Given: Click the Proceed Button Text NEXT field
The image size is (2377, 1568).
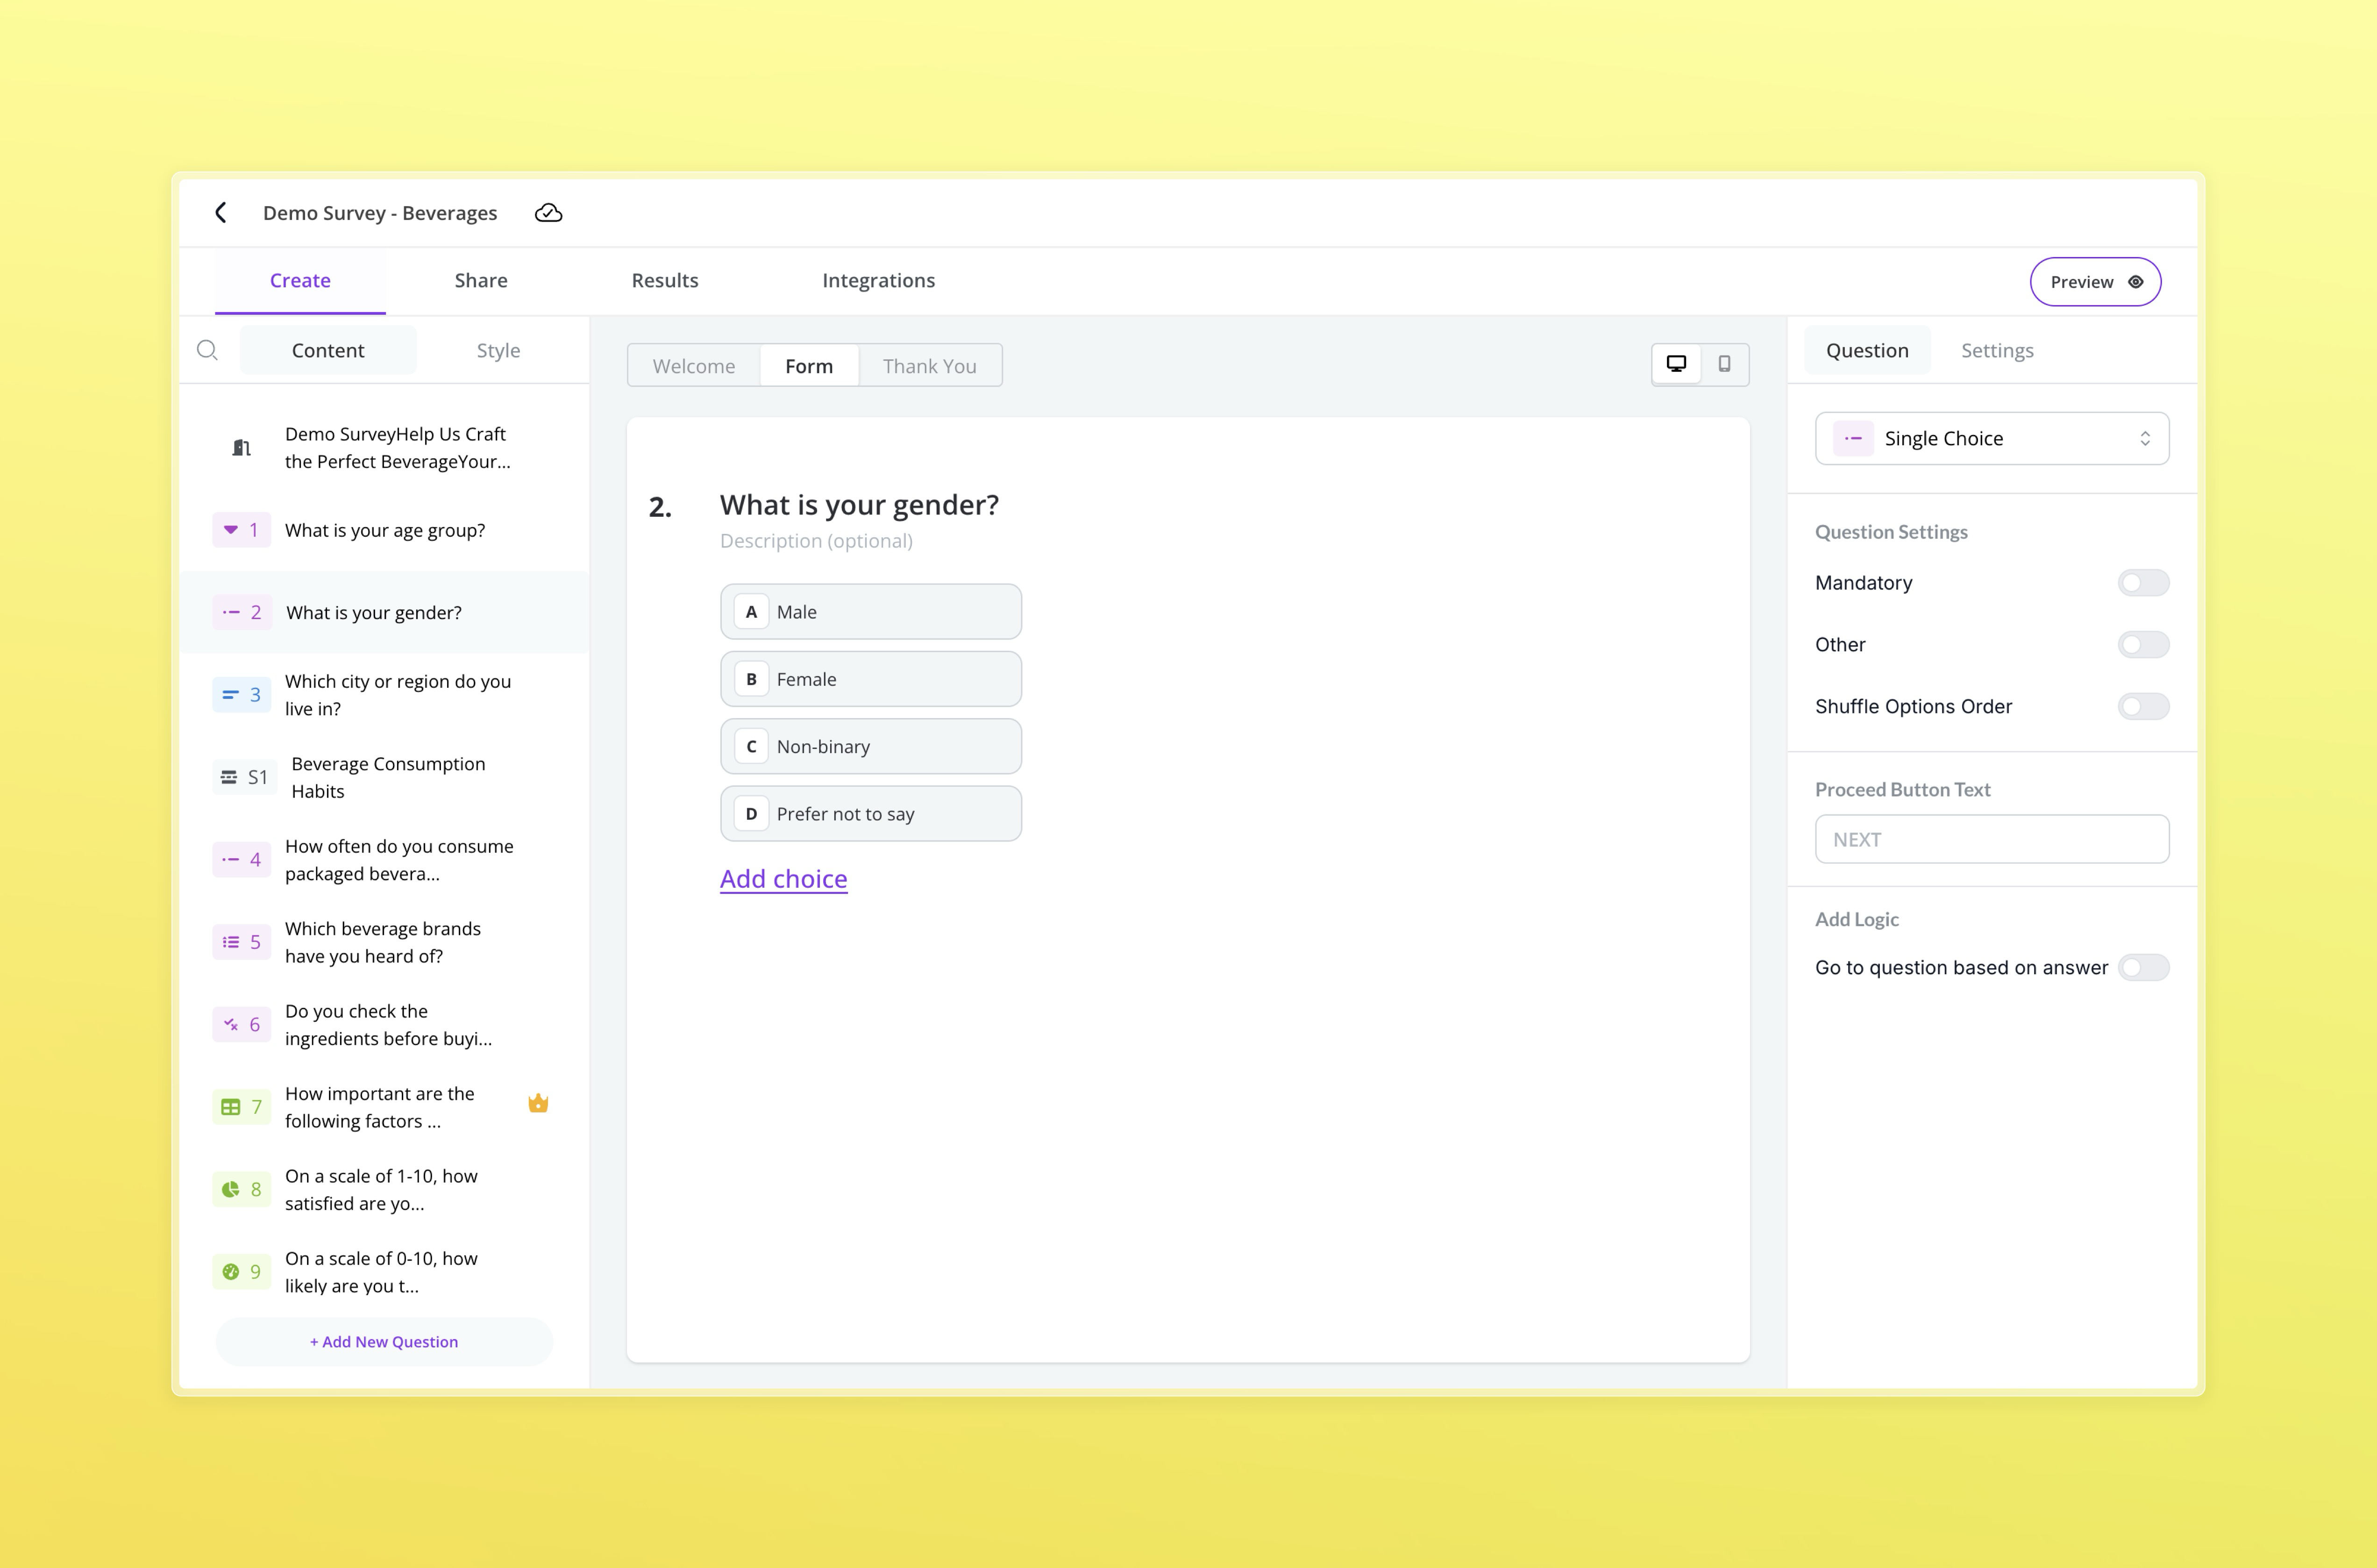Looking at the screenshot, I should [x=1992, y=839].
